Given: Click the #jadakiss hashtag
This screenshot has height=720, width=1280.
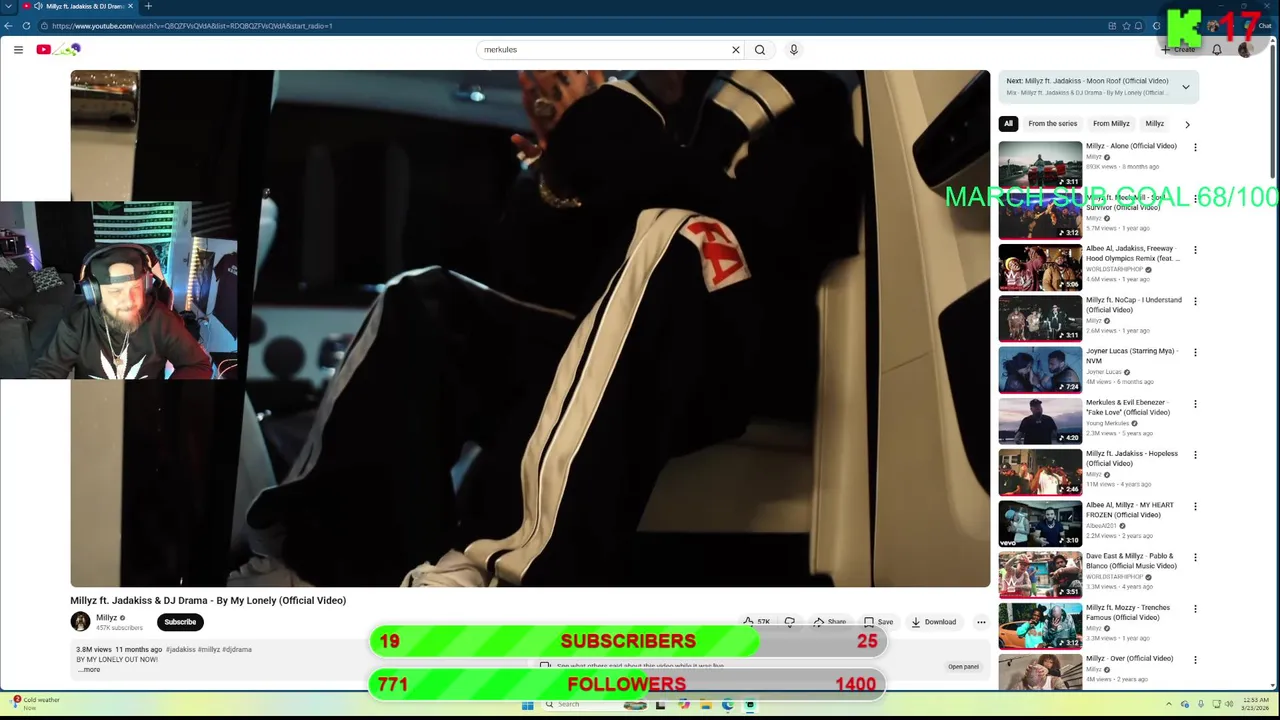Looking at the screenshot, I should pos(180,649).
